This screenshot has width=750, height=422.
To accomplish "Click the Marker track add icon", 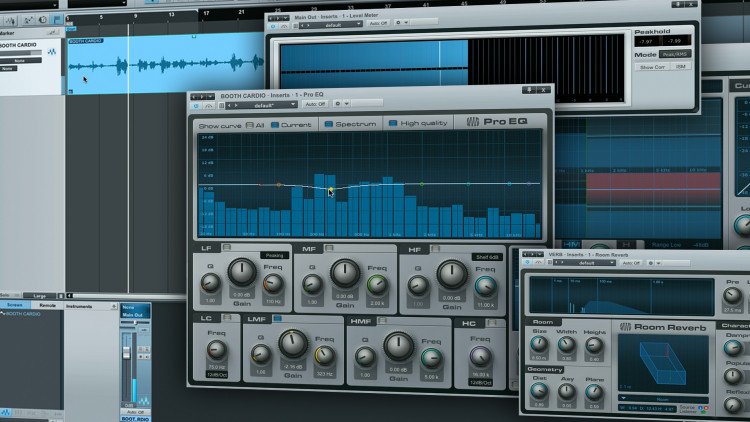I will 52,33.
